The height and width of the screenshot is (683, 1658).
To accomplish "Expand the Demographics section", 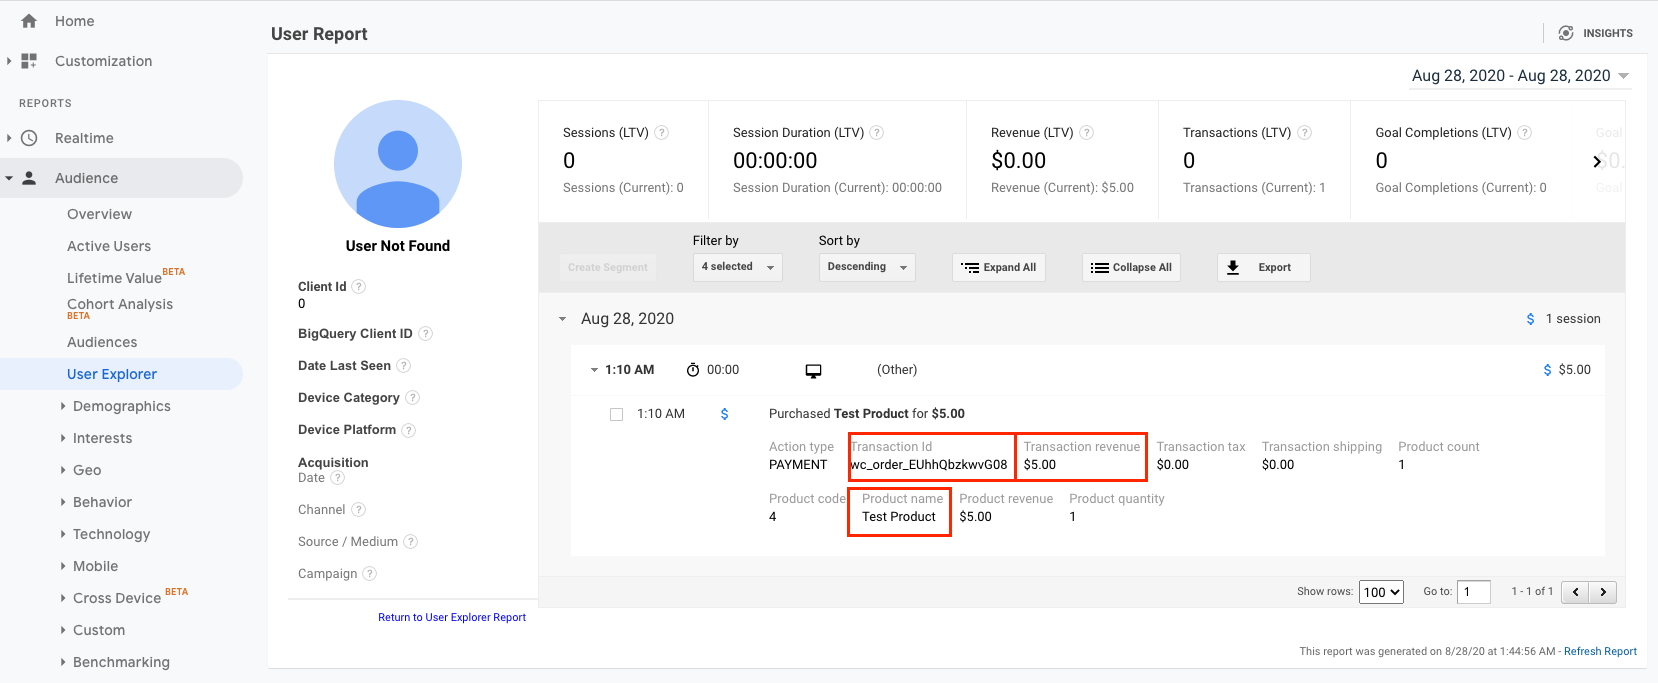I will (121, 406).
